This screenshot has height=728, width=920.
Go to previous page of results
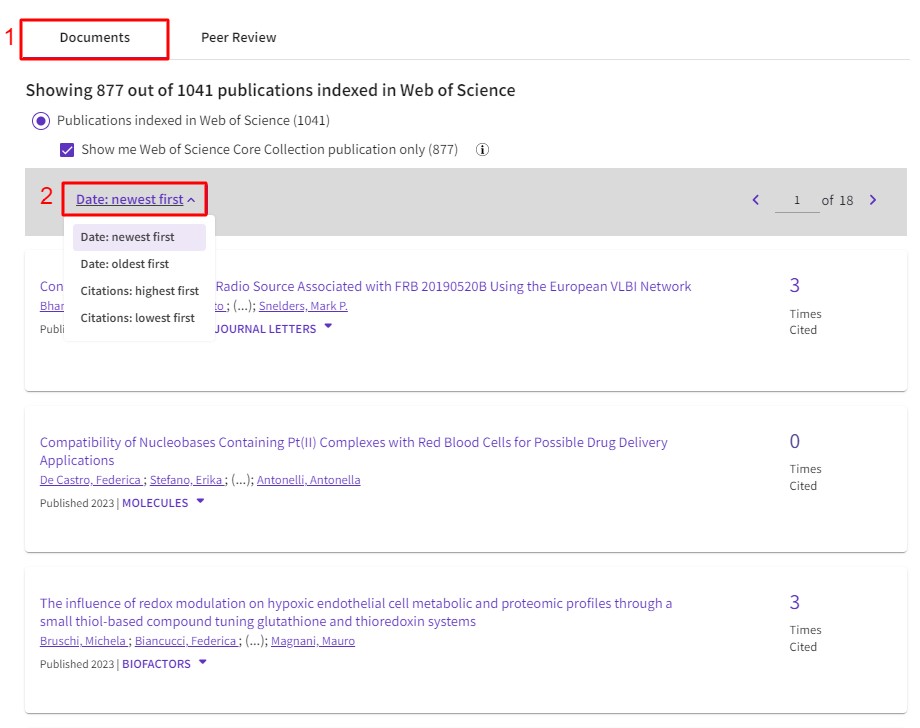[x=756, y=200]
